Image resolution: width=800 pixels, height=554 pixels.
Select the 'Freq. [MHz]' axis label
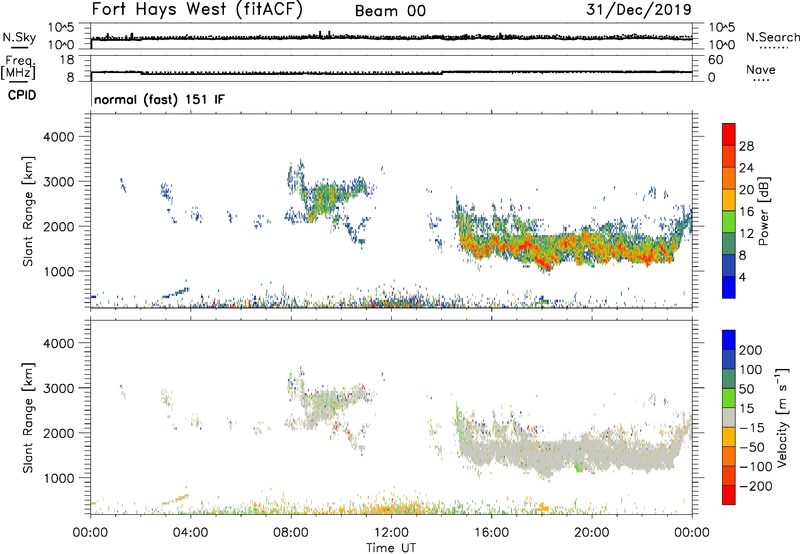coord(19,67)
